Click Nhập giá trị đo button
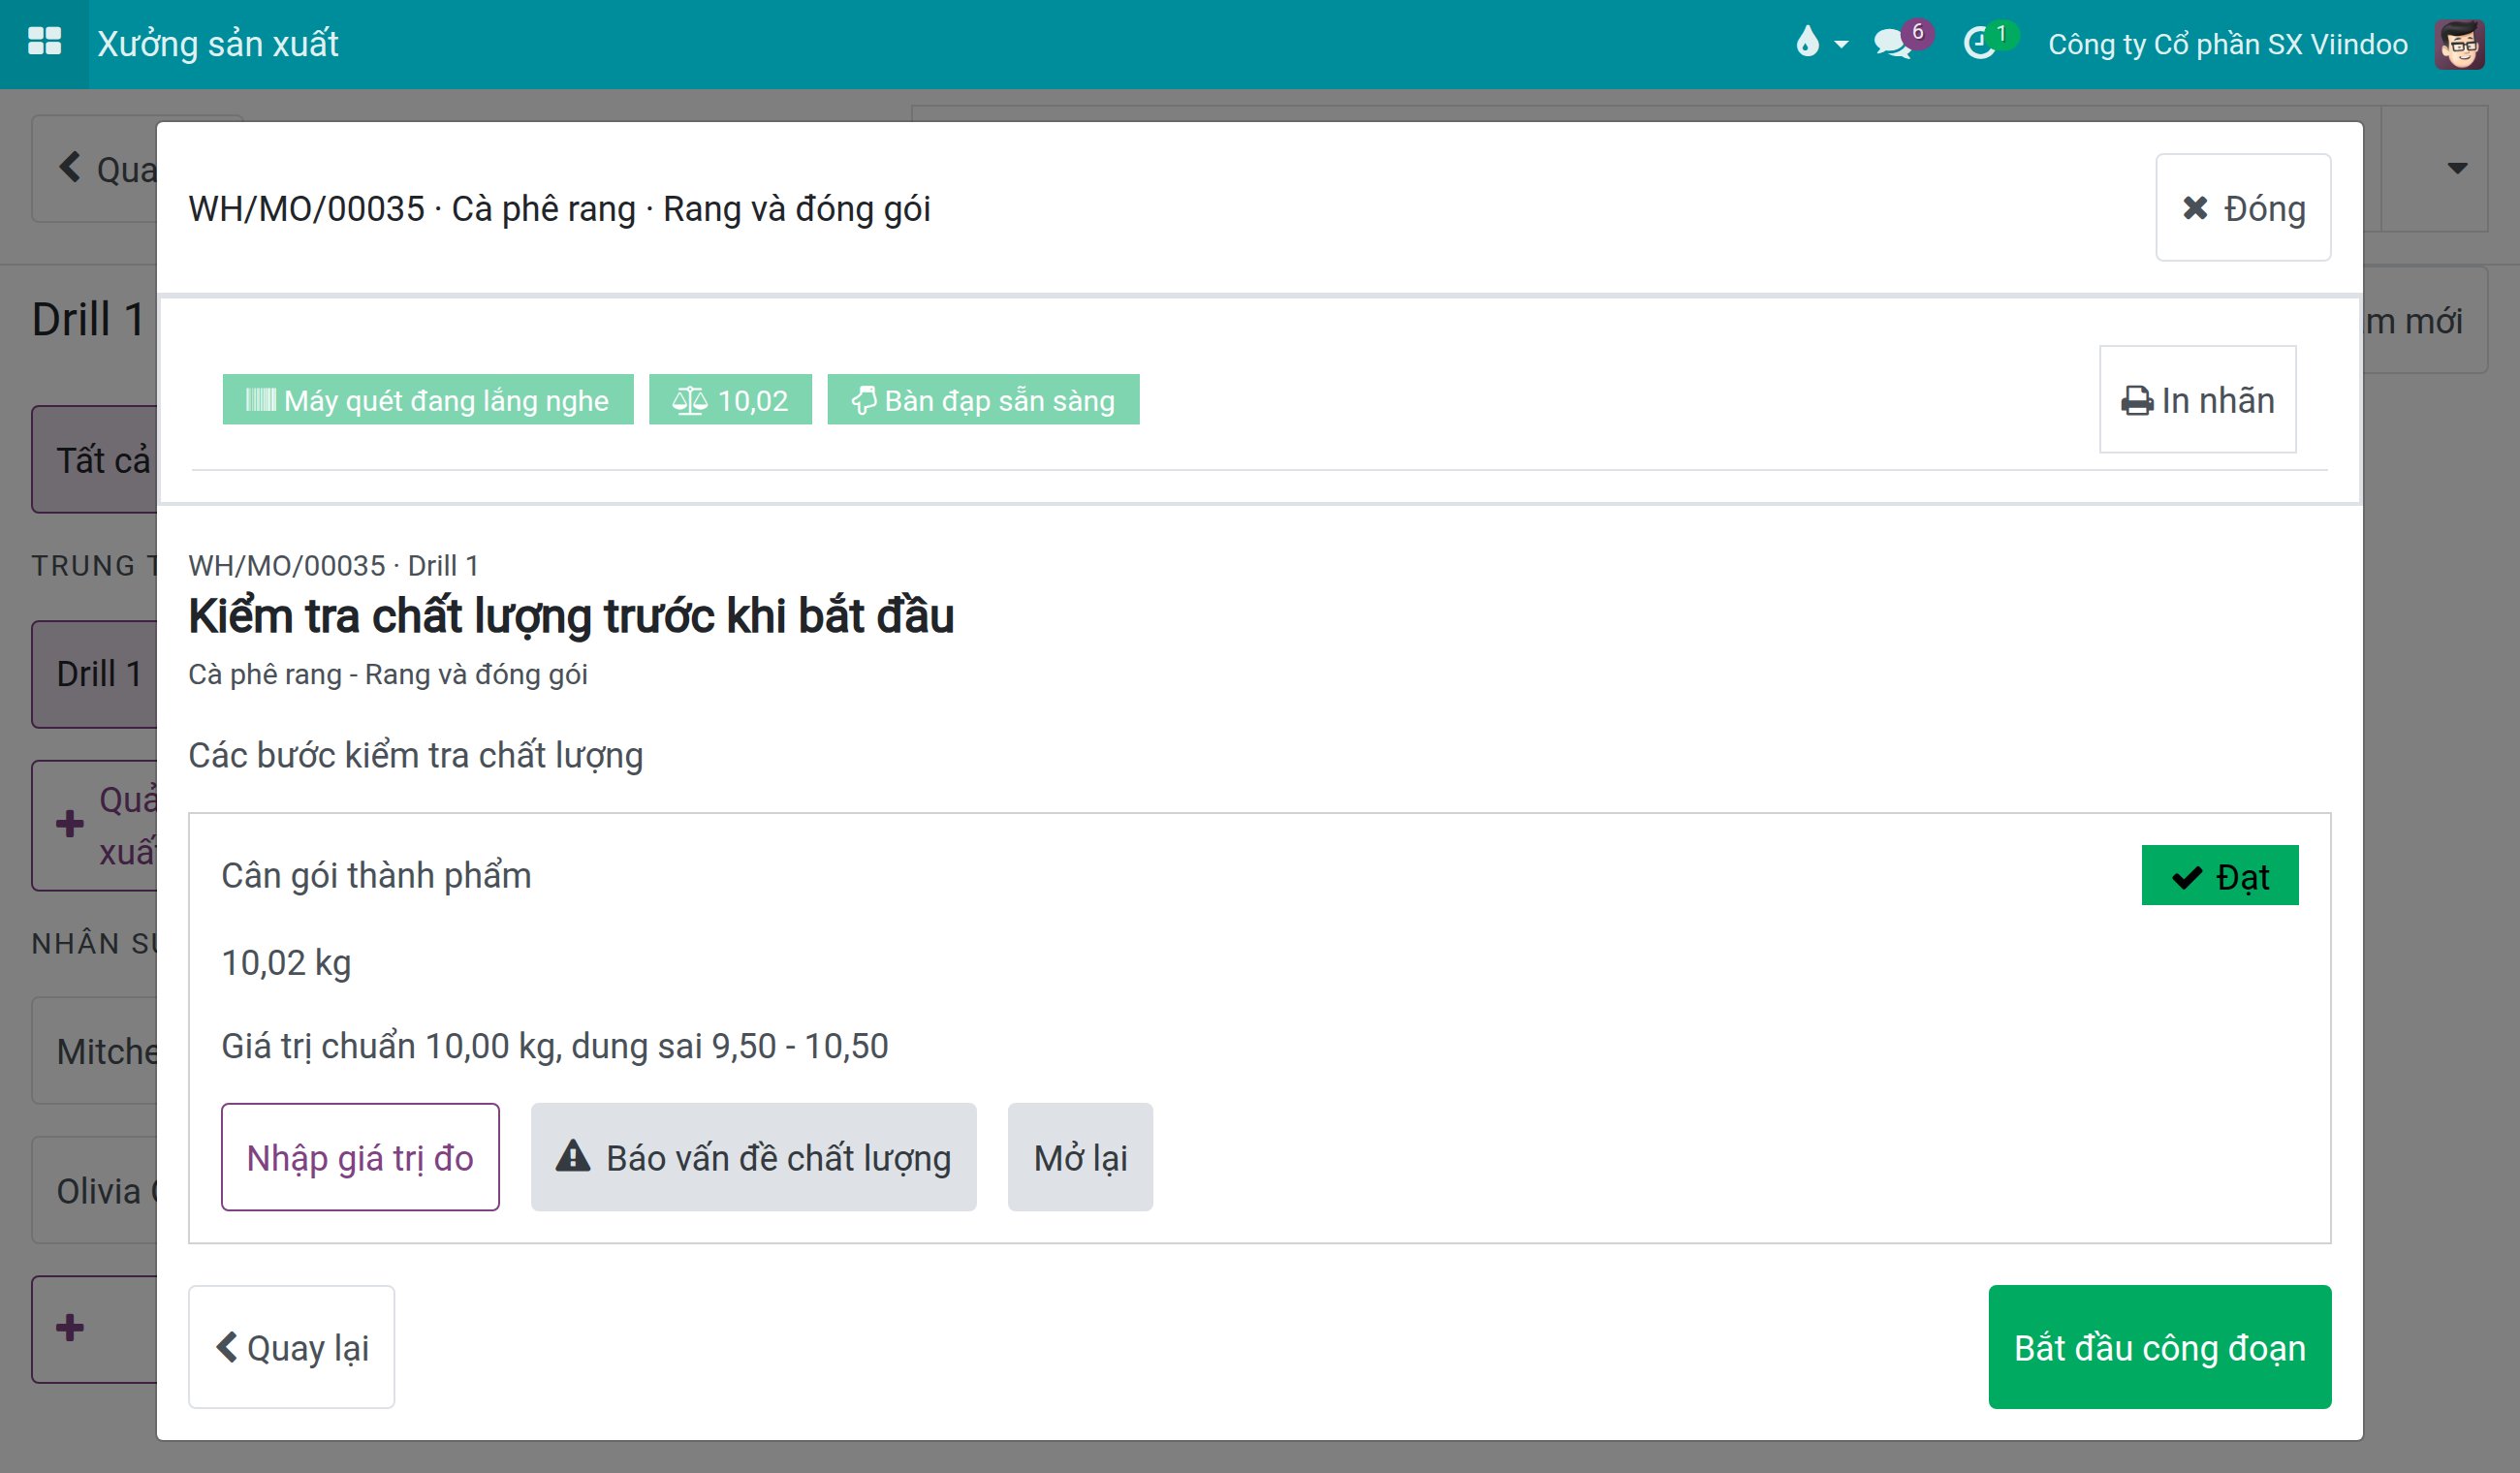Screen dimensions: 2520x1473 (360, 1156)
